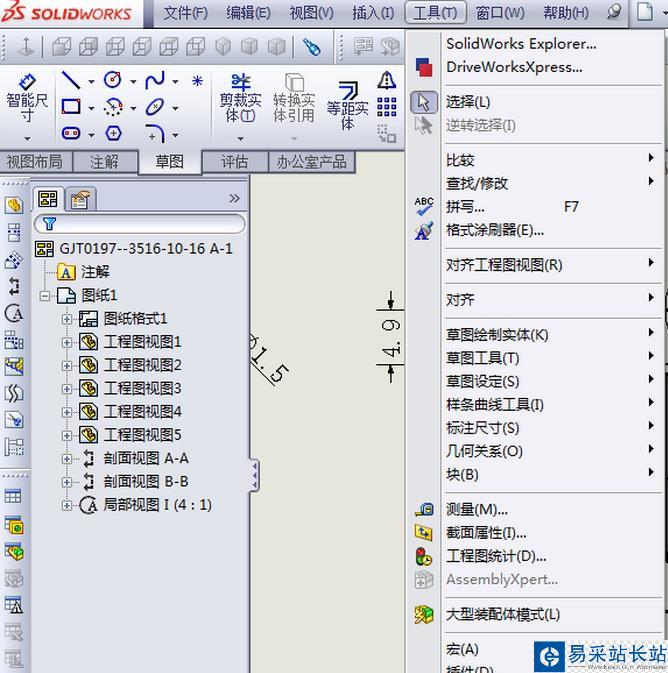Select the Ellipse sketch tool
This screenshot has width=668, height=673.
(x=155, y=107)
